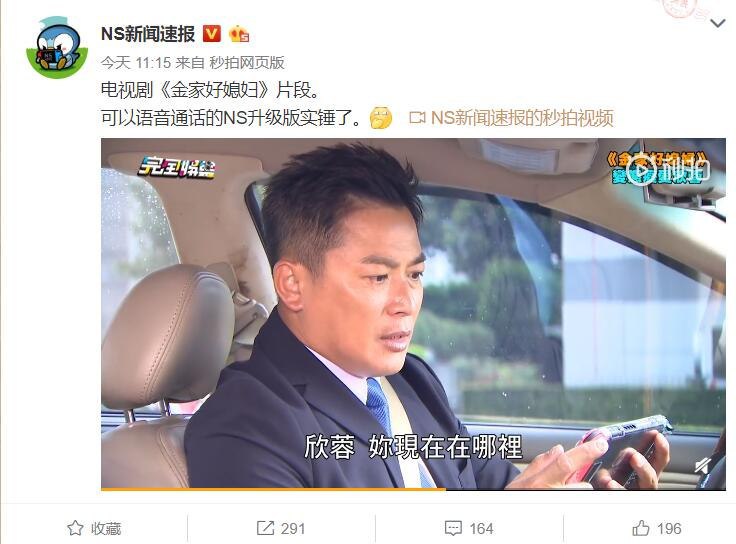This screenshot has height=544, width=736.
Task: Click the camera icon beside video link
Action: tap(417, 117)
